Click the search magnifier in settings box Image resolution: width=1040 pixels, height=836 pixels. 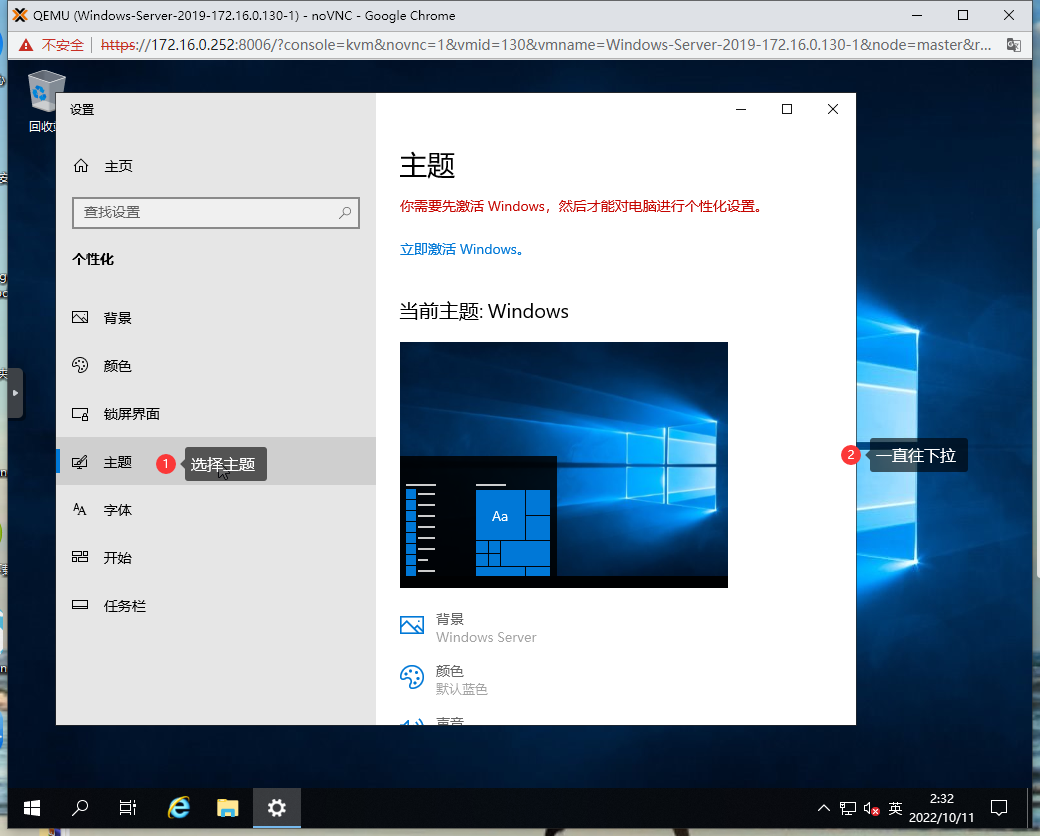pyautogui.click(x=345, y=213)
